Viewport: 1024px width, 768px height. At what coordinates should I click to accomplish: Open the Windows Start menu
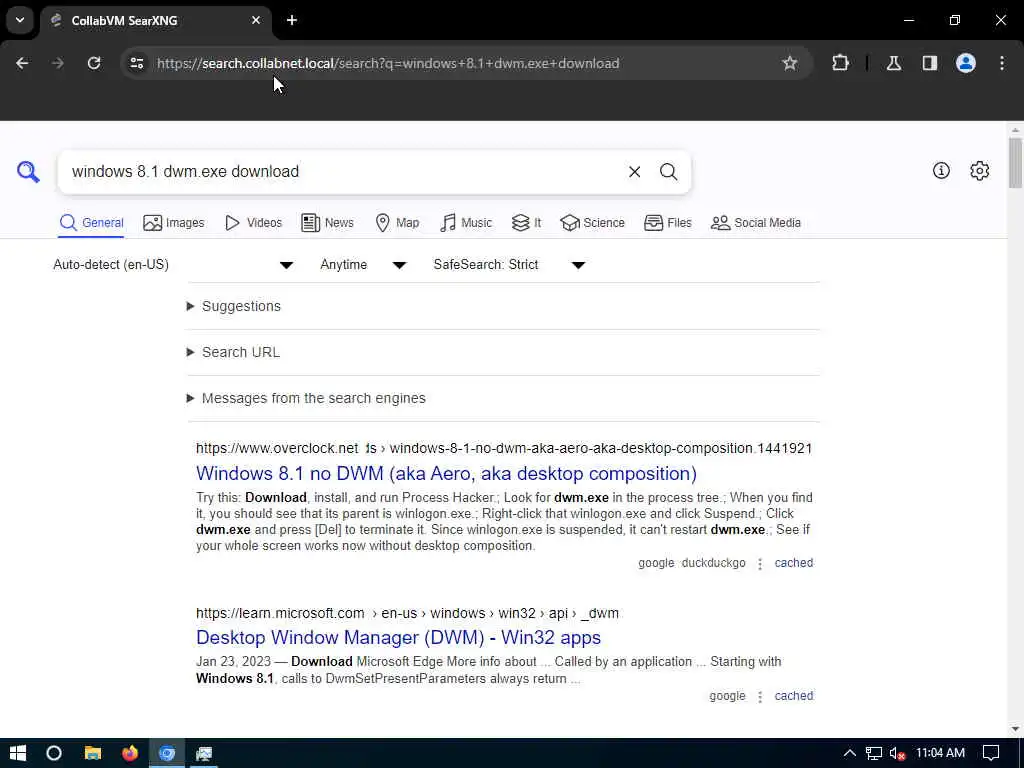(18, 753)
